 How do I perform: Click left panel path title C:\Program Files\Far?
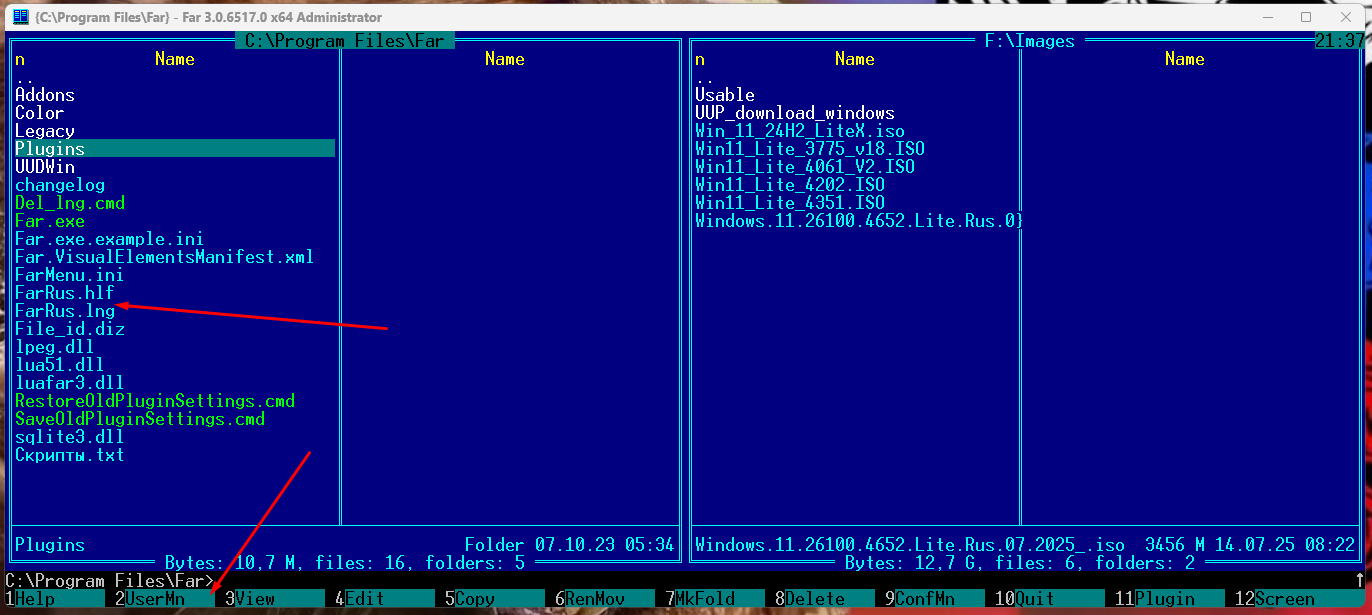pos(345,41)
